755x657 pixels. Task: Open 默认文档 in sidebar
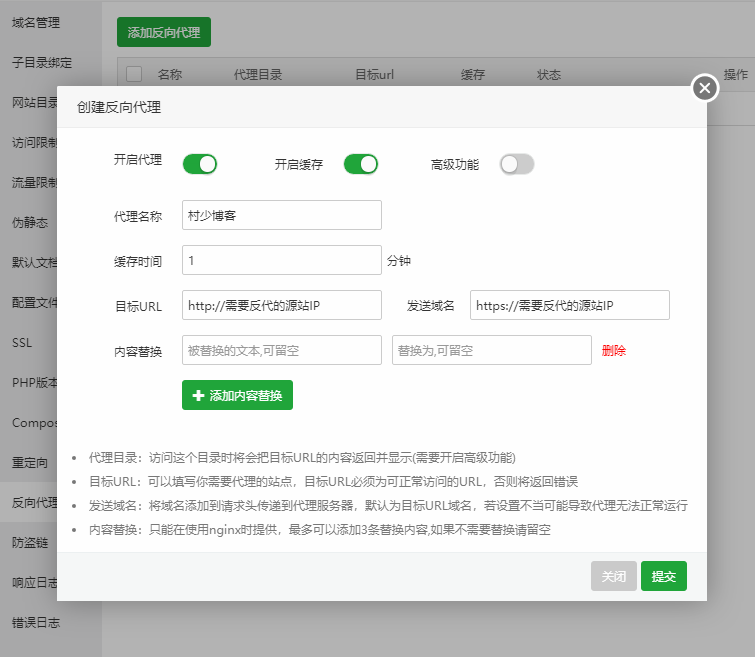tap(35, 263)
